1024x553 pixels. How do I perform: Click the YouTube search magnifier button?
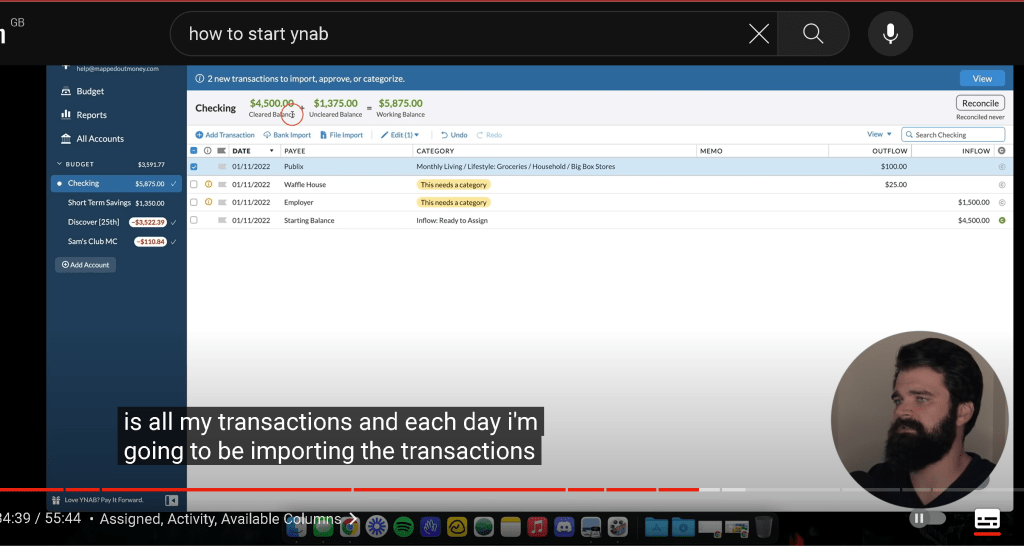[x=813, y=33]
